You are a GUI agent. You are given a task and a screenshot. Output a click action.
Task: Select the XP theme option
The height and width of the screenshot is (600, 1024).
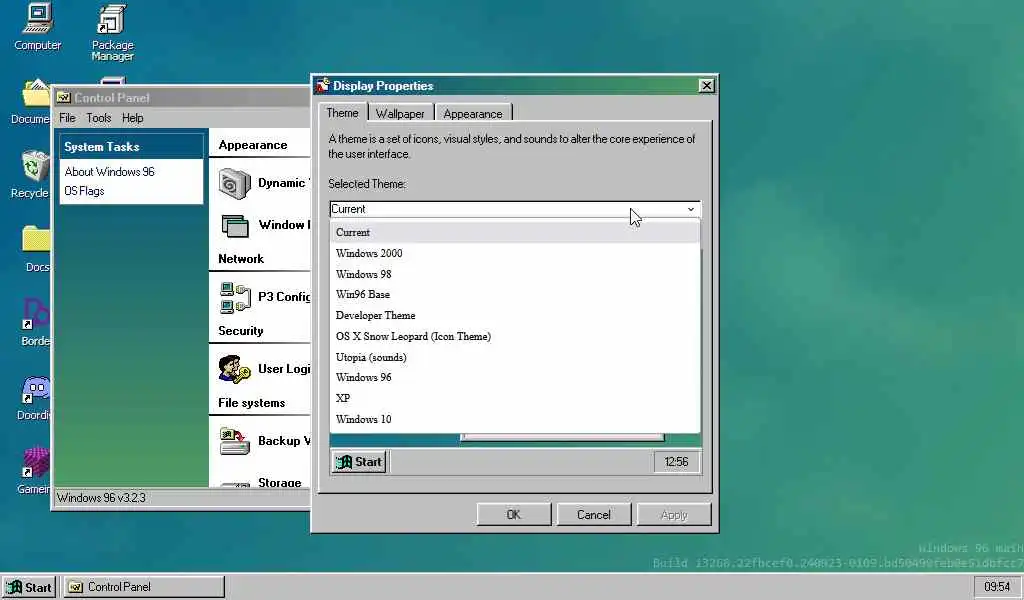pyautogui.click(x=515, y=398)
